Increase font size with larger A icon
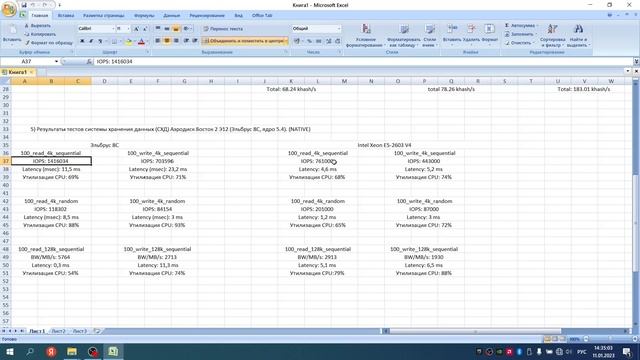 (x=136, y=29)
